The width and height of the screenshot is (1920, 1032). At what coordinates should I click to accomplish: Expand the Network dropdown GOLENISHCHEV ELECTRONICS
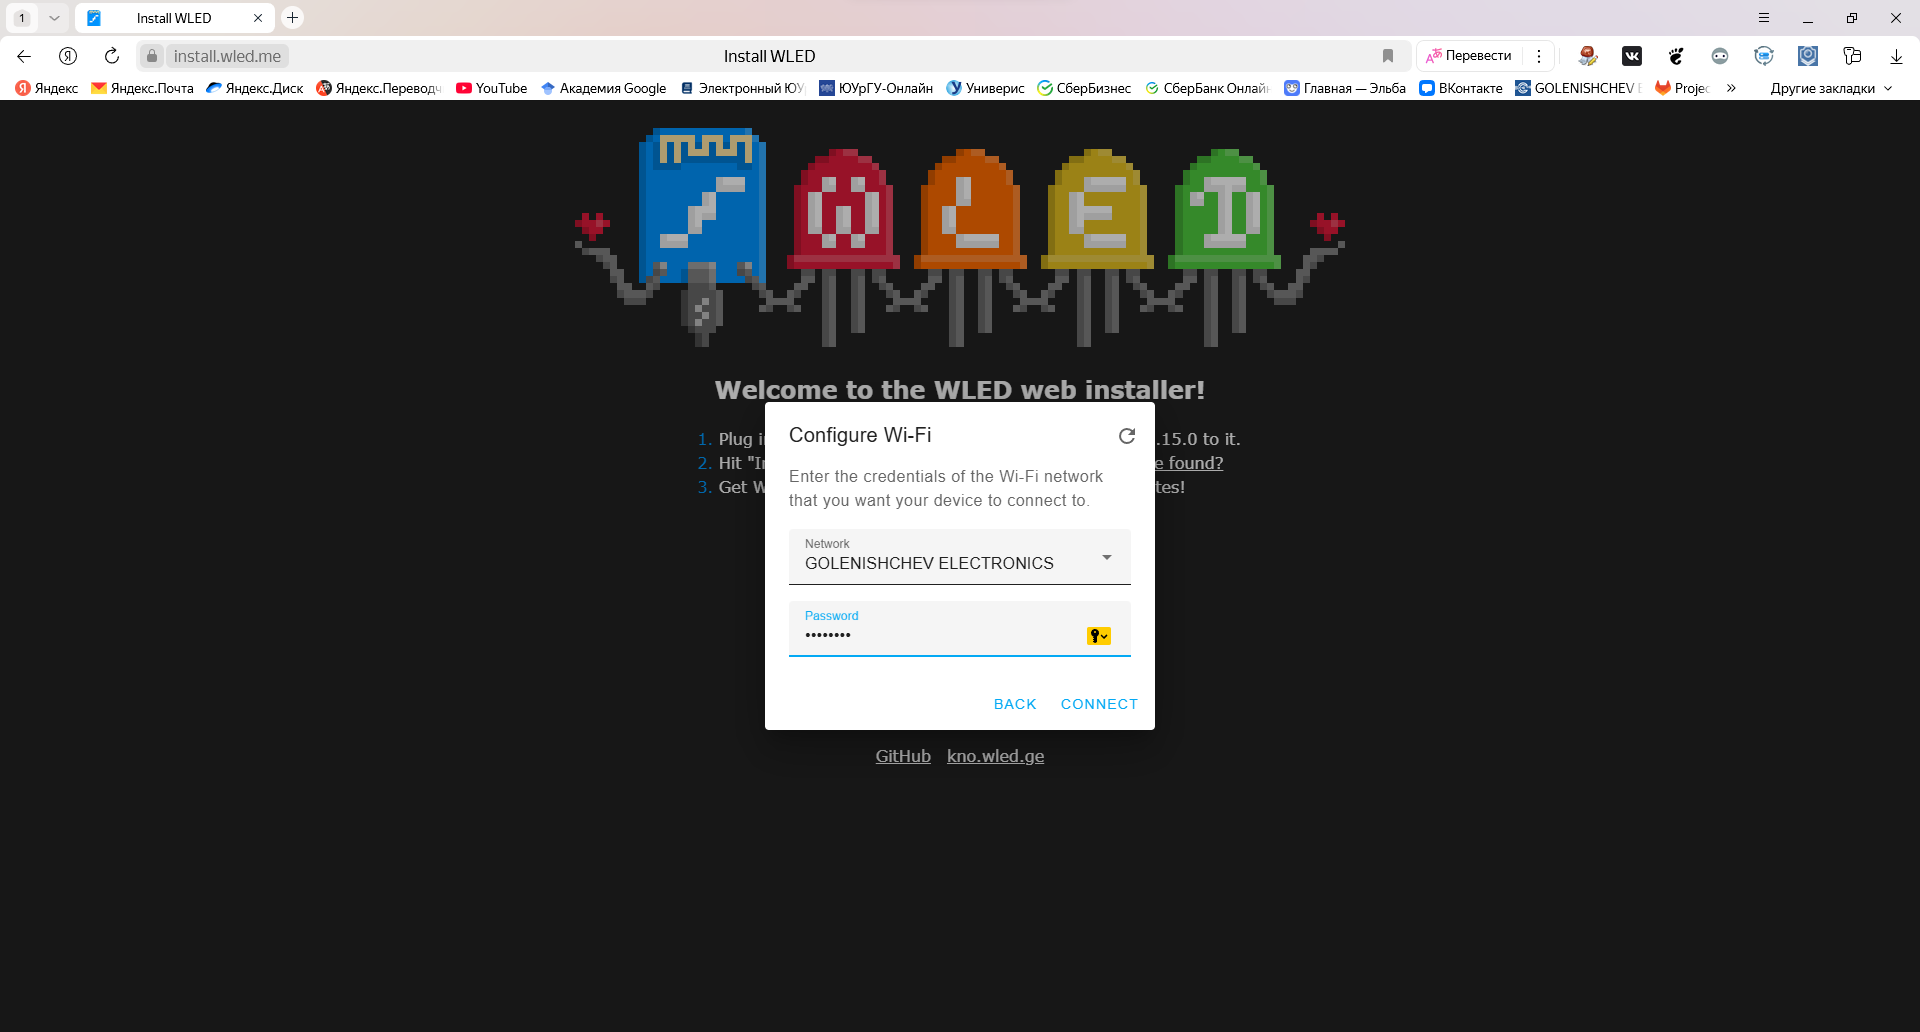point(960,557)
